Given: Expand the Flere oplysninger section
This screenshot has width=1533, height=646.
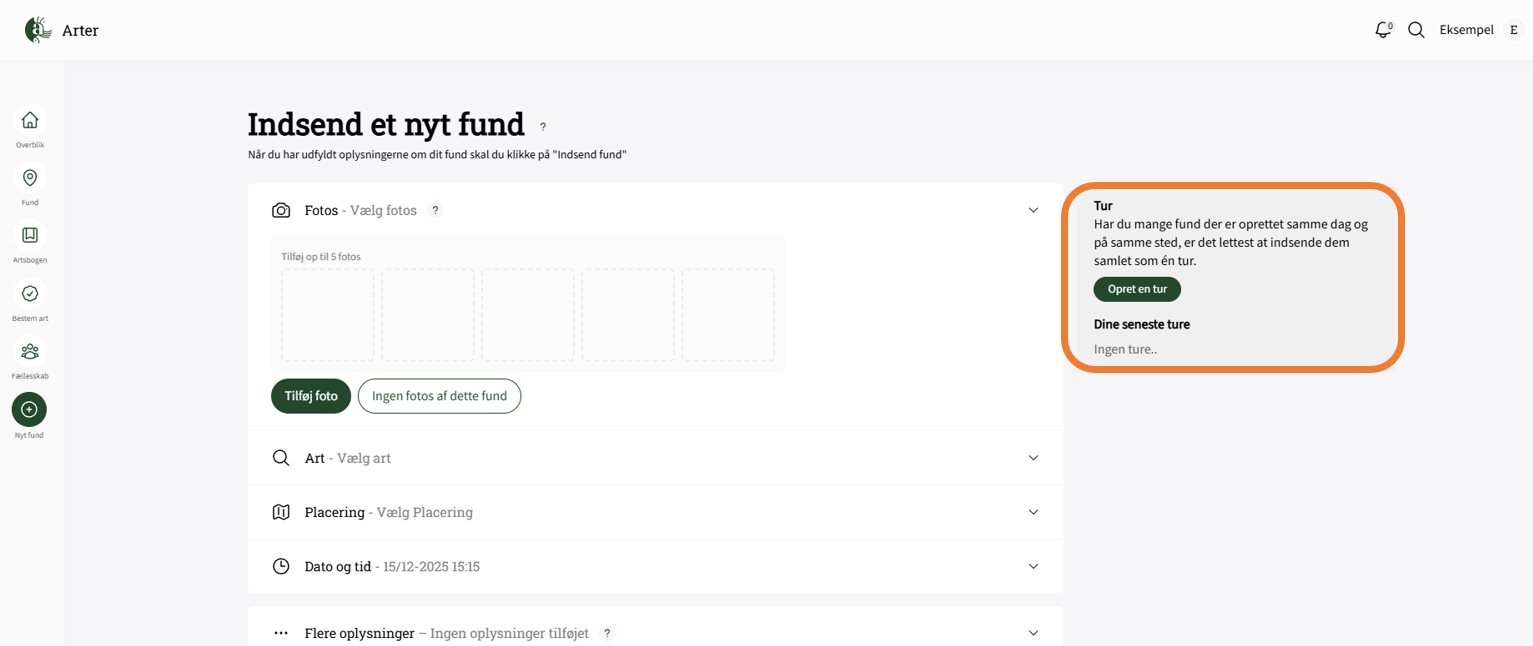Looking at the screenshot, I should click(1033, 633).
